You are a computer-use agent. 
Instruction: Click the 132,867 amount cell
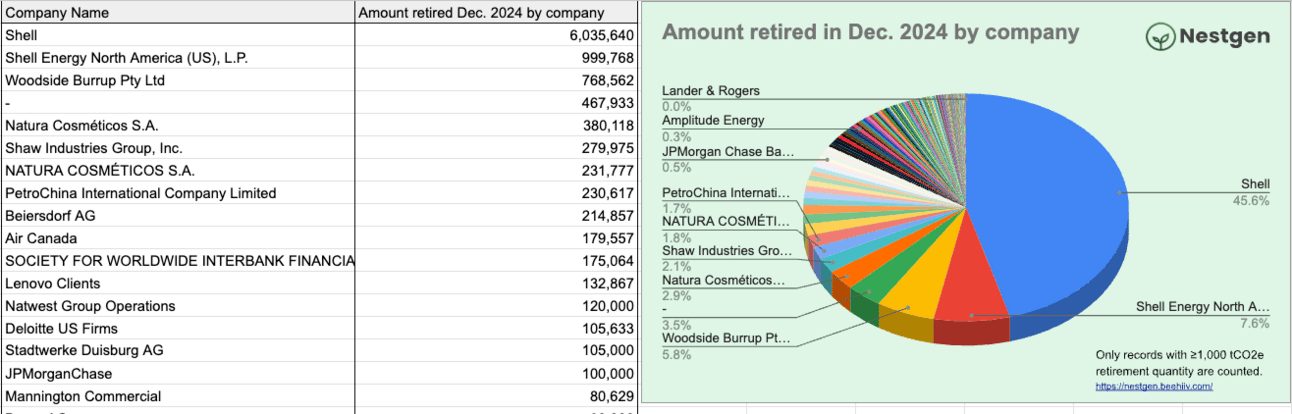[497, 283]
